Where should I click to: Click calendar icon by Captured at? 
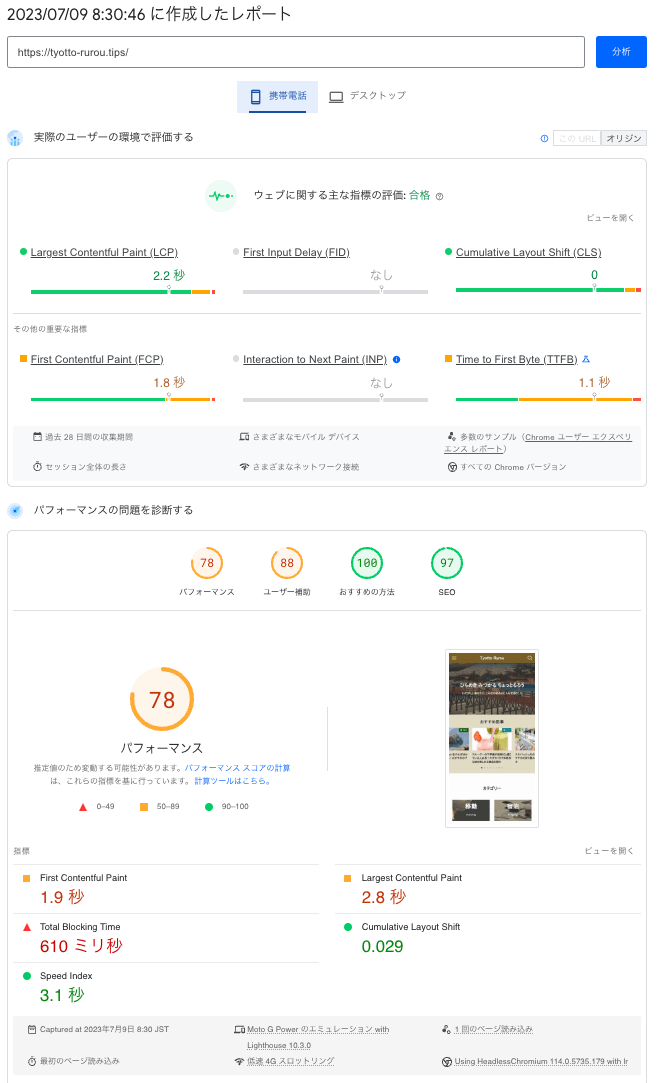pyautogui.click(x=32, y=1029)
